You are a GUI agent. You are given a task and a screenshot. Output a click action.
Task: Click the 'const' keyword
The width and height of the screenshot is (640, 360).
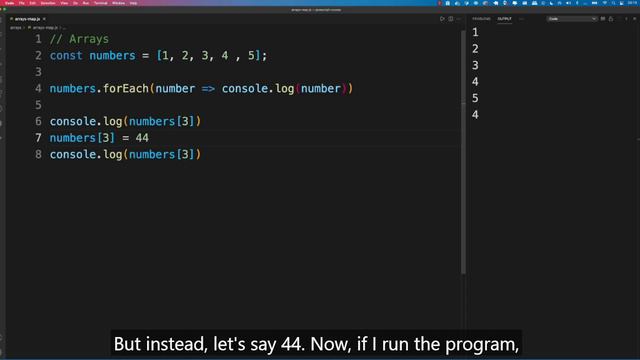(x=66, y=56)
